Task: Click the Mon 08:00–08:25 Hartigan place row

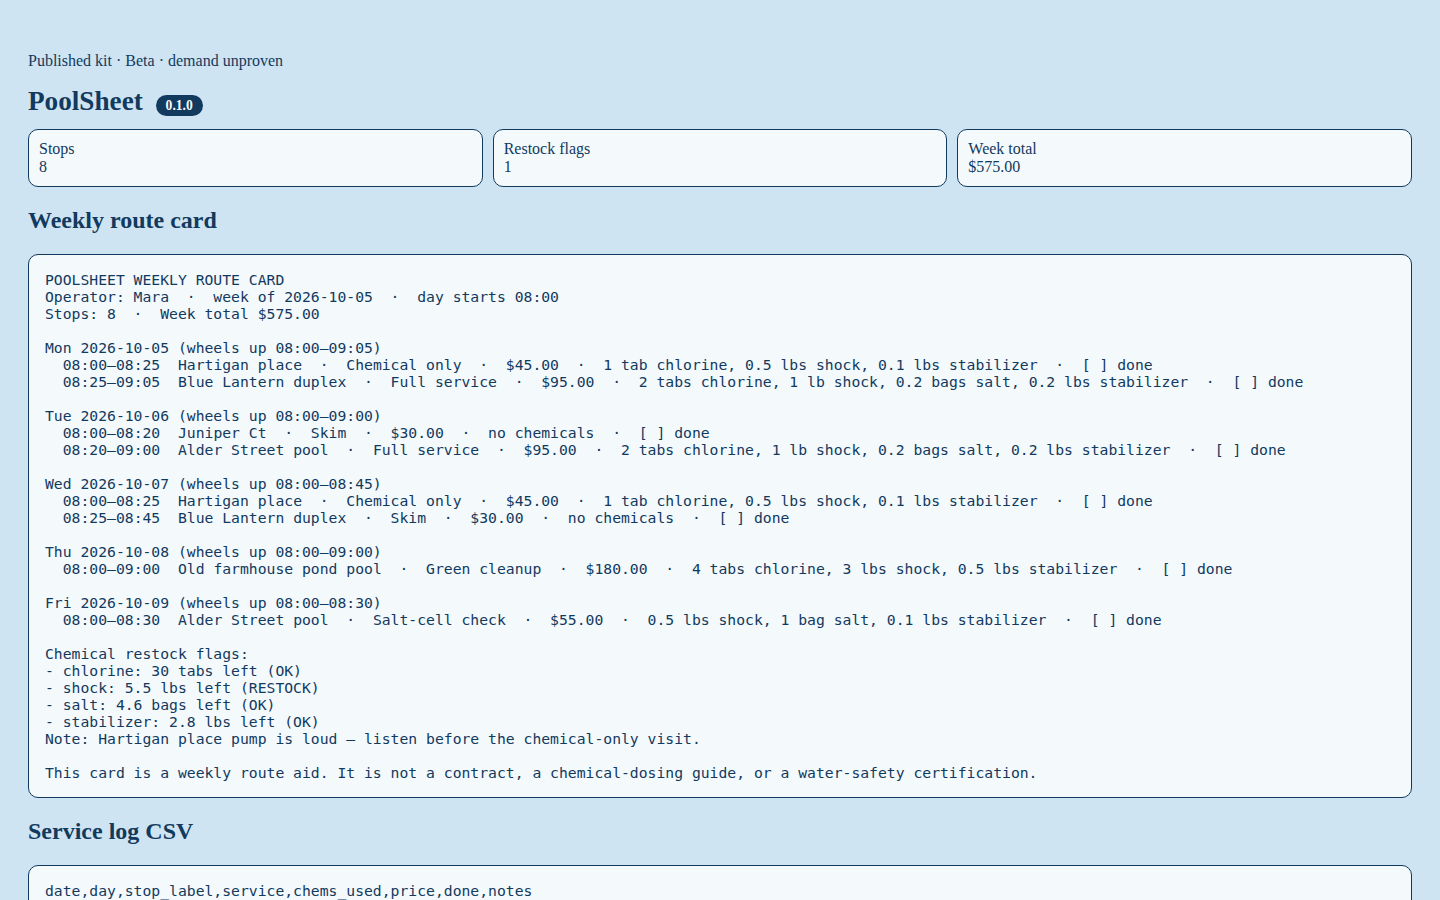Action: 608,365
